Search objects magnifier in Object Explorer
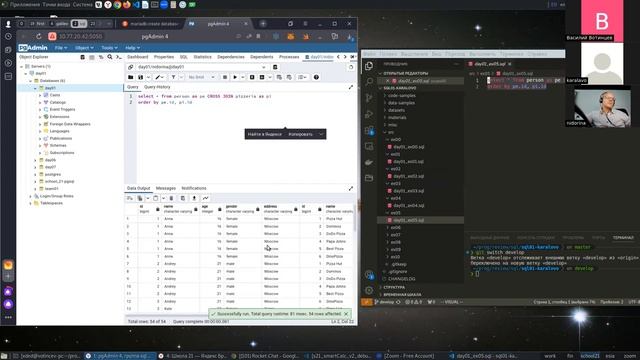640x360 pixels. tap(110, 57)
